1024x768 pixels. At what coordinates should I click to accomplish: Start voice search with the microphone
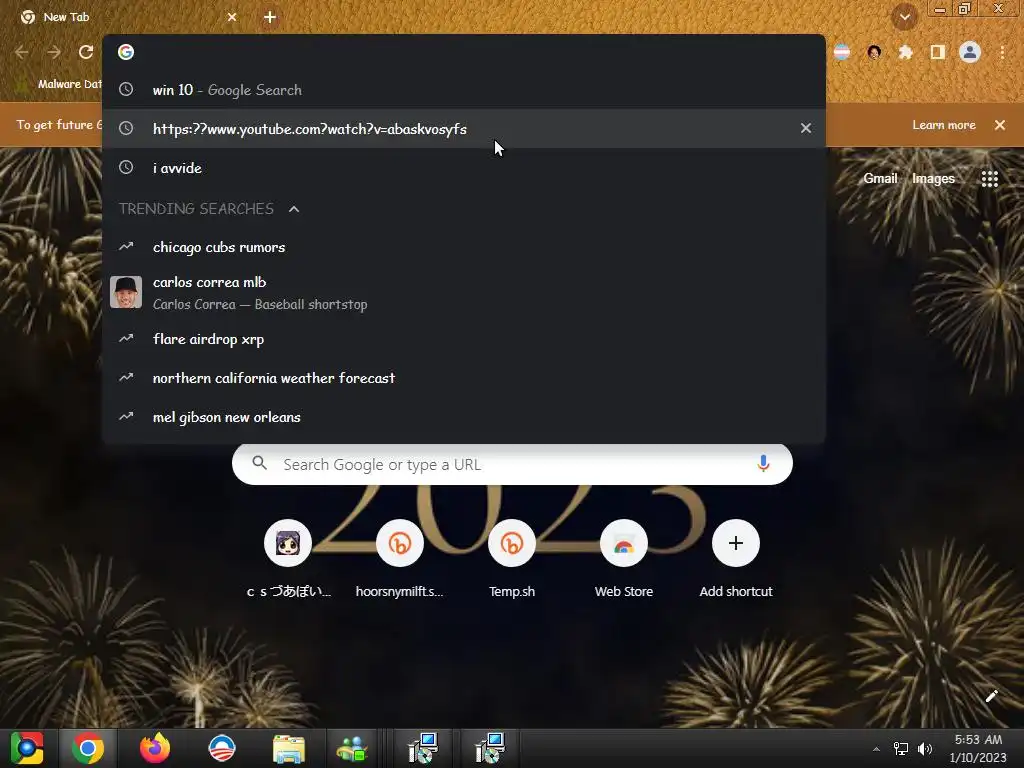pyautogui.click(x=763, y=464)
